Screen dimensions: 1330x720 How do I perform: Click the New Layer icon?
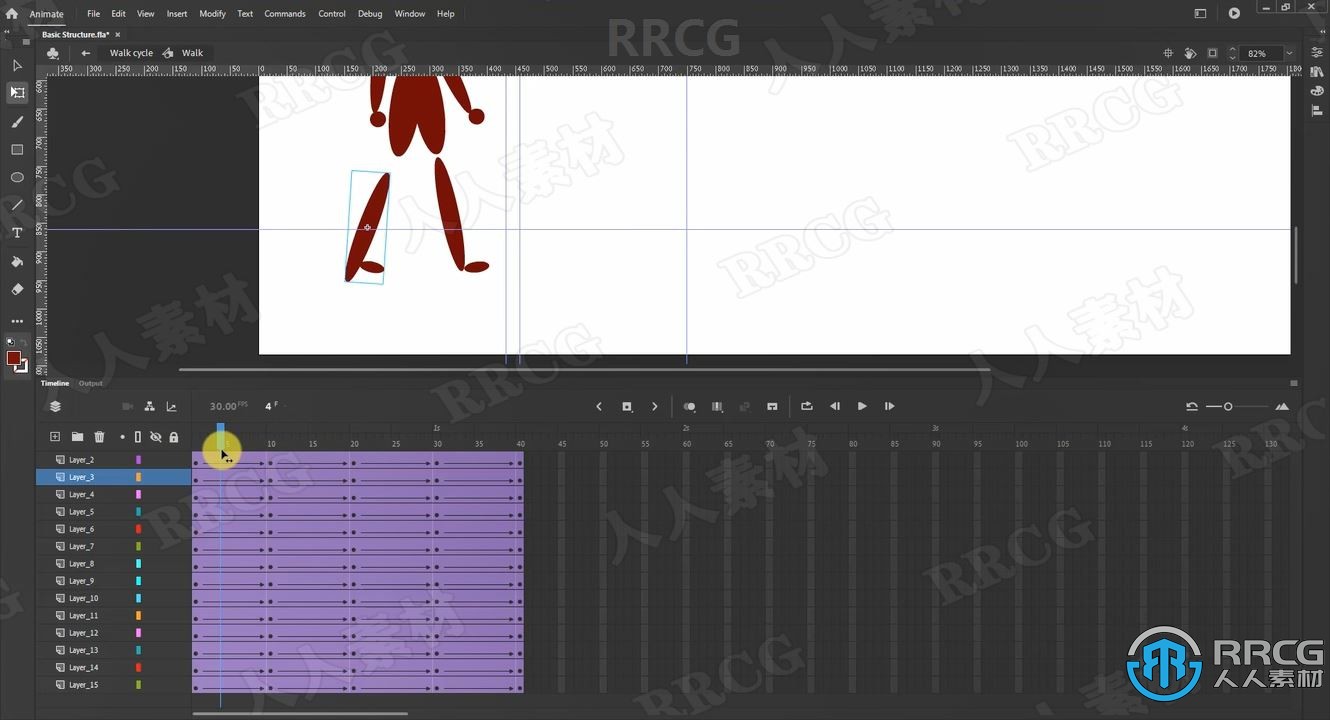(x=55, y=437)
